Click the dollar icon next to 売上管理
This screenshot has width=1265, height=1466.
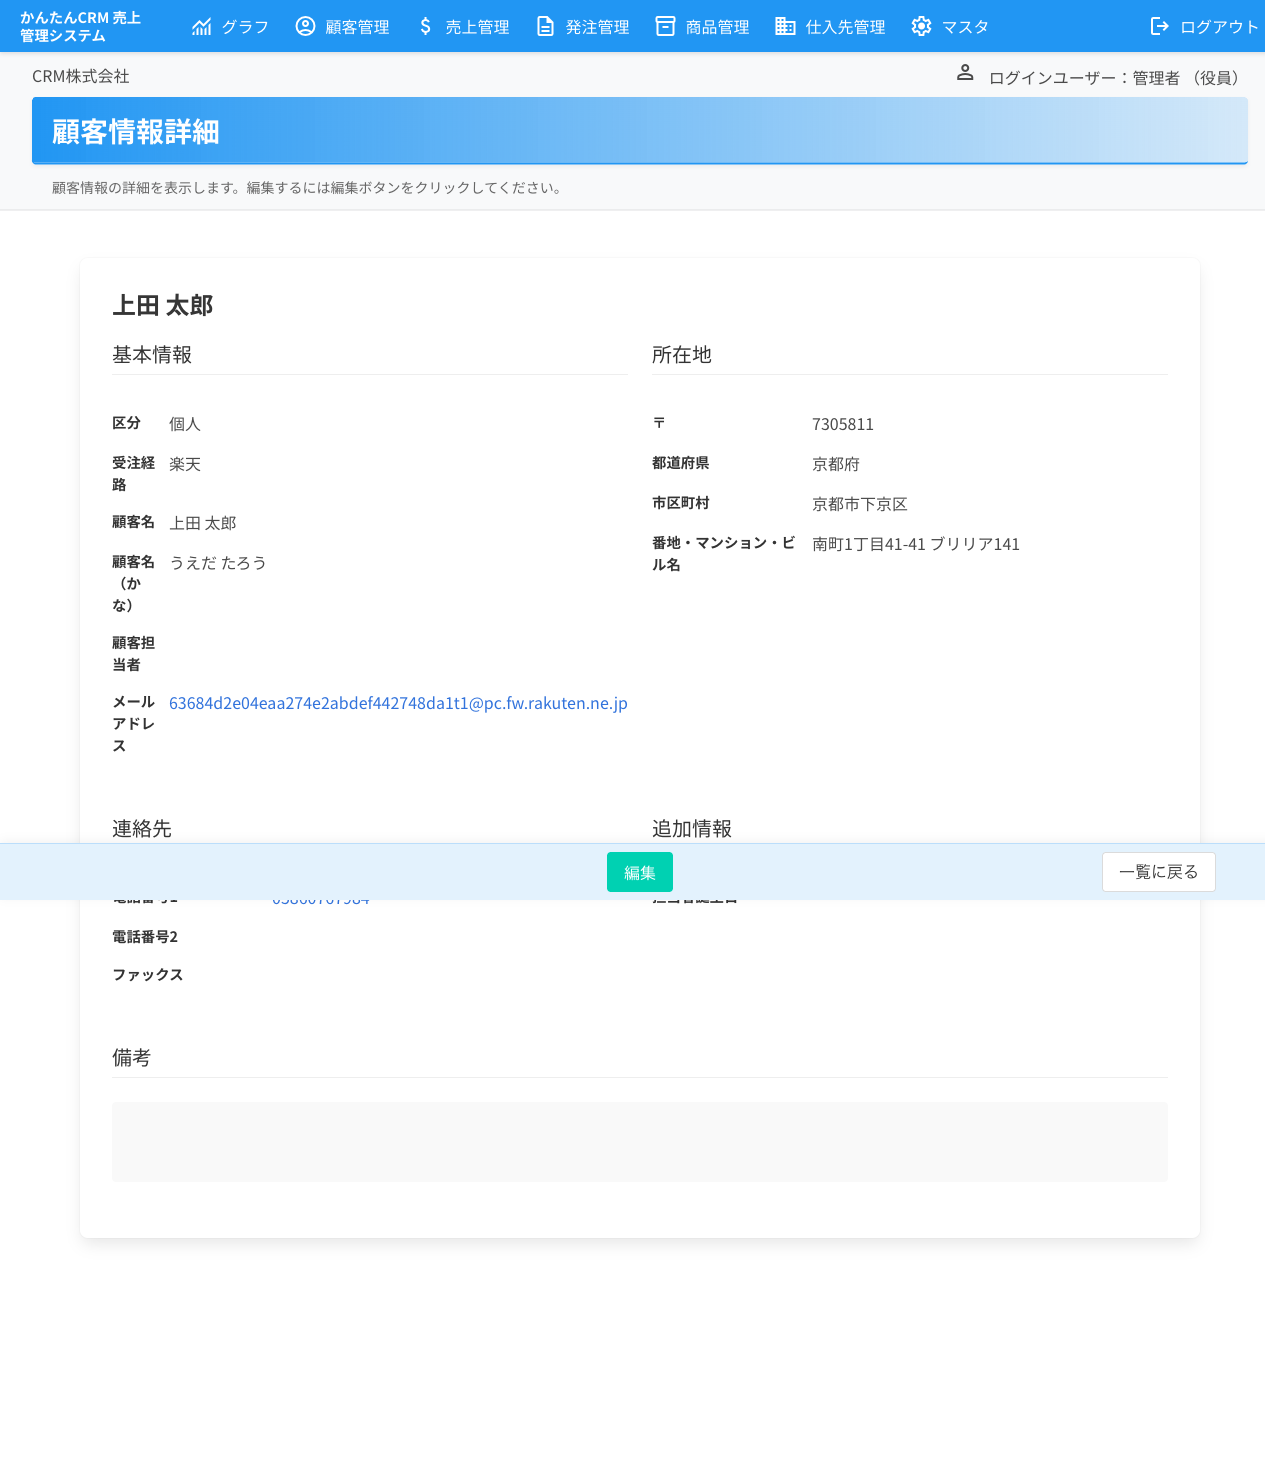pyautogui.click(x=424, y=25)
